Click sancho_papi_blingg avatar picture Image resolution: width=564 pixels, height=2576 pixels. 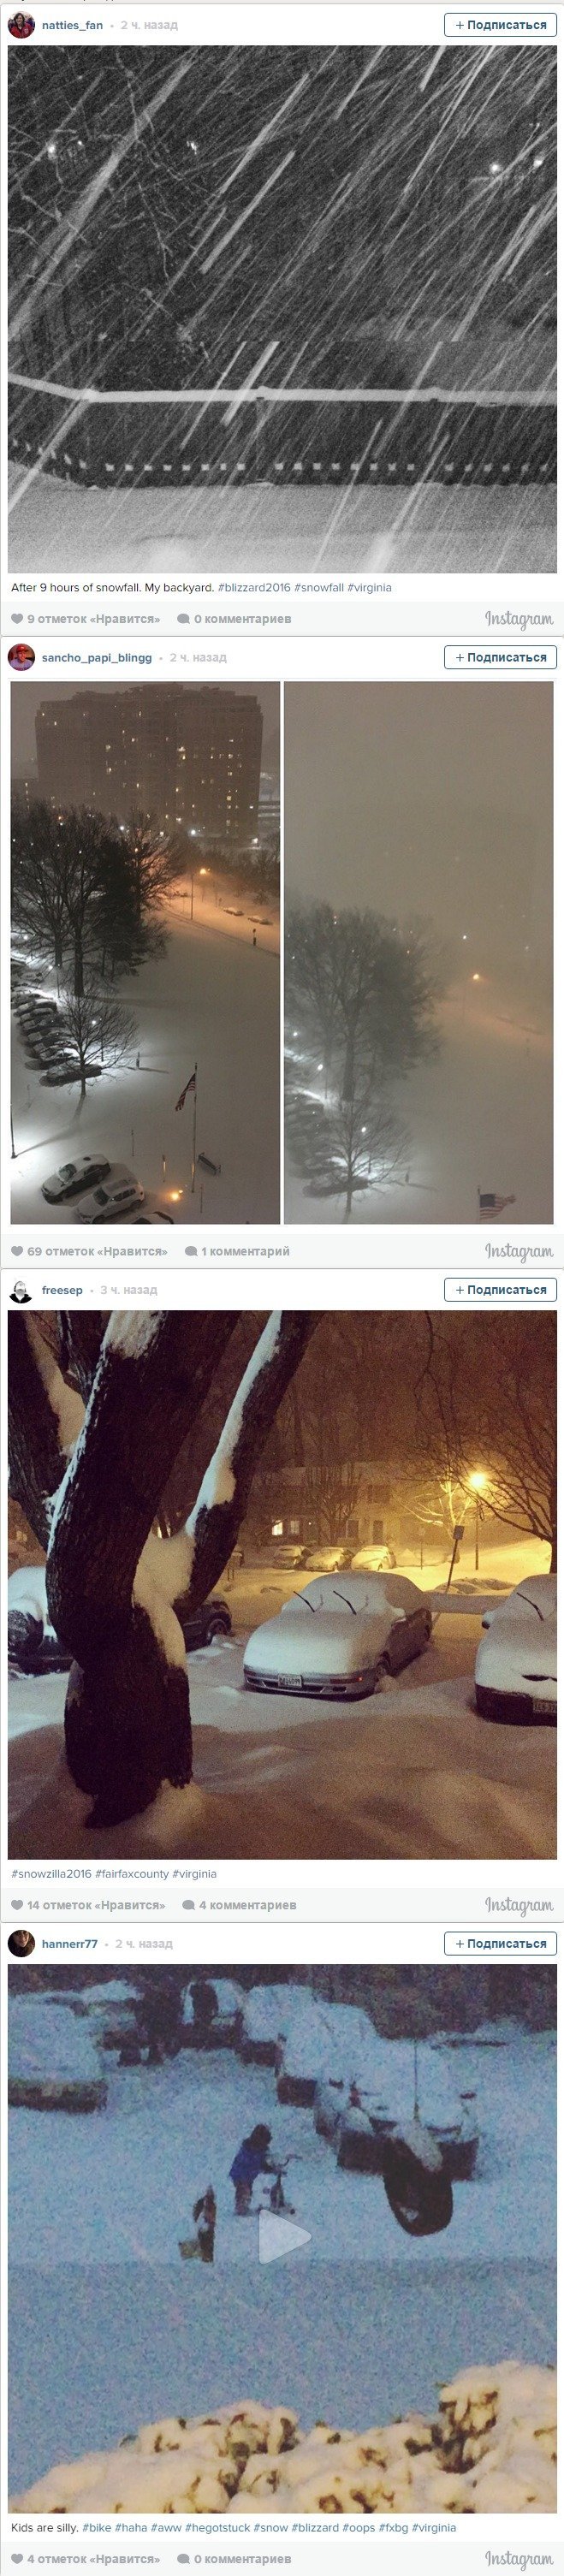click(21, 657)
